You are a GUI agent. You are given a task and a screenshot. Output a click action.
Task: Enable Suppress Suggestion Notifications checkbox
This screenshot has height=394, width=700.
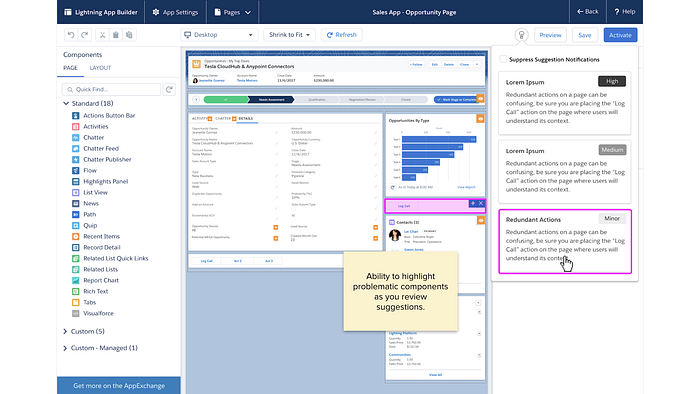[x=503, y=59]
